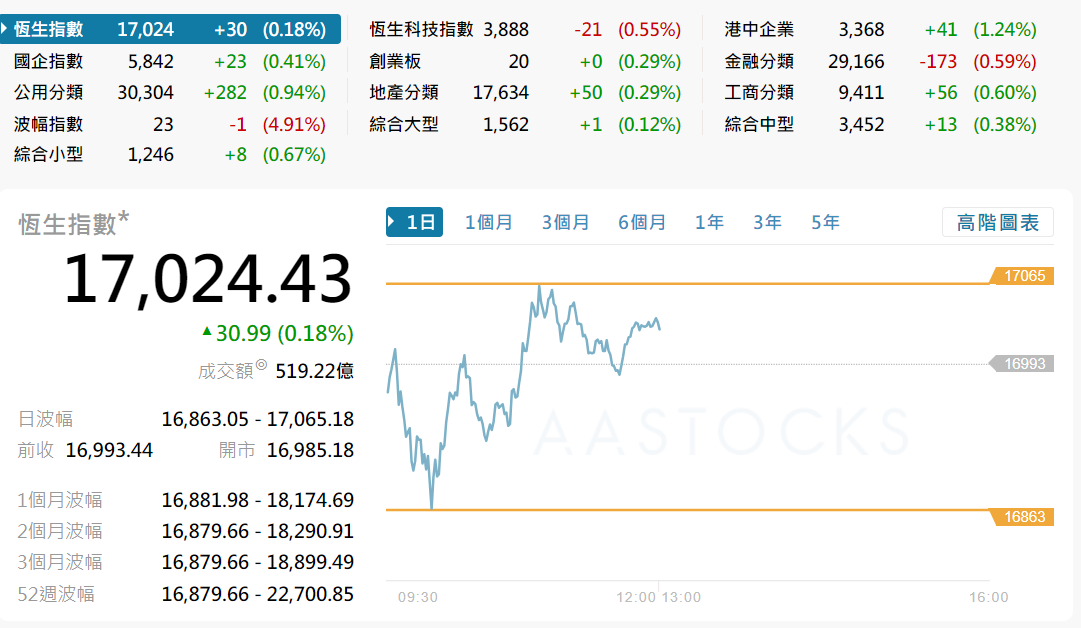Switch the chart to 1個月
Viewport: 1081px width, 628px height.
[x=488, y=222]
